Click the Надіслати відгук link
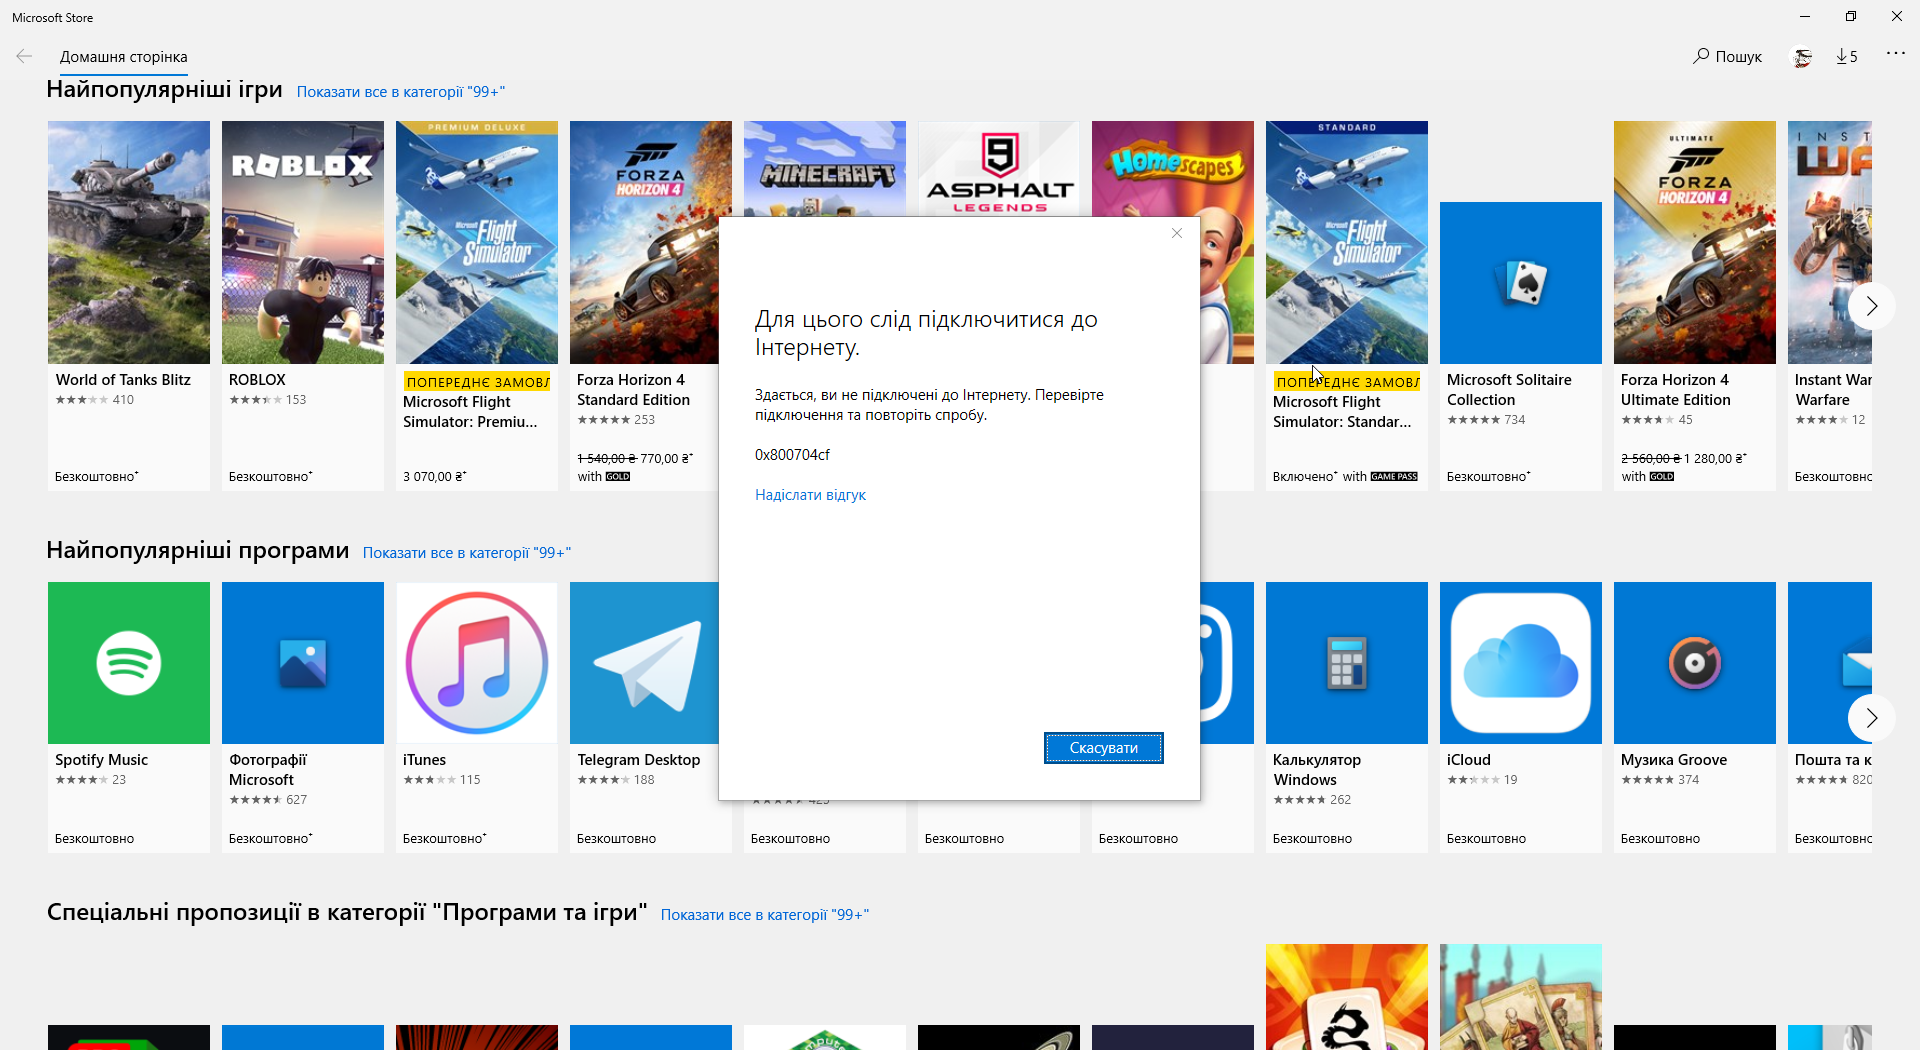1920x1050 pixels. click(x=810, y=495)
